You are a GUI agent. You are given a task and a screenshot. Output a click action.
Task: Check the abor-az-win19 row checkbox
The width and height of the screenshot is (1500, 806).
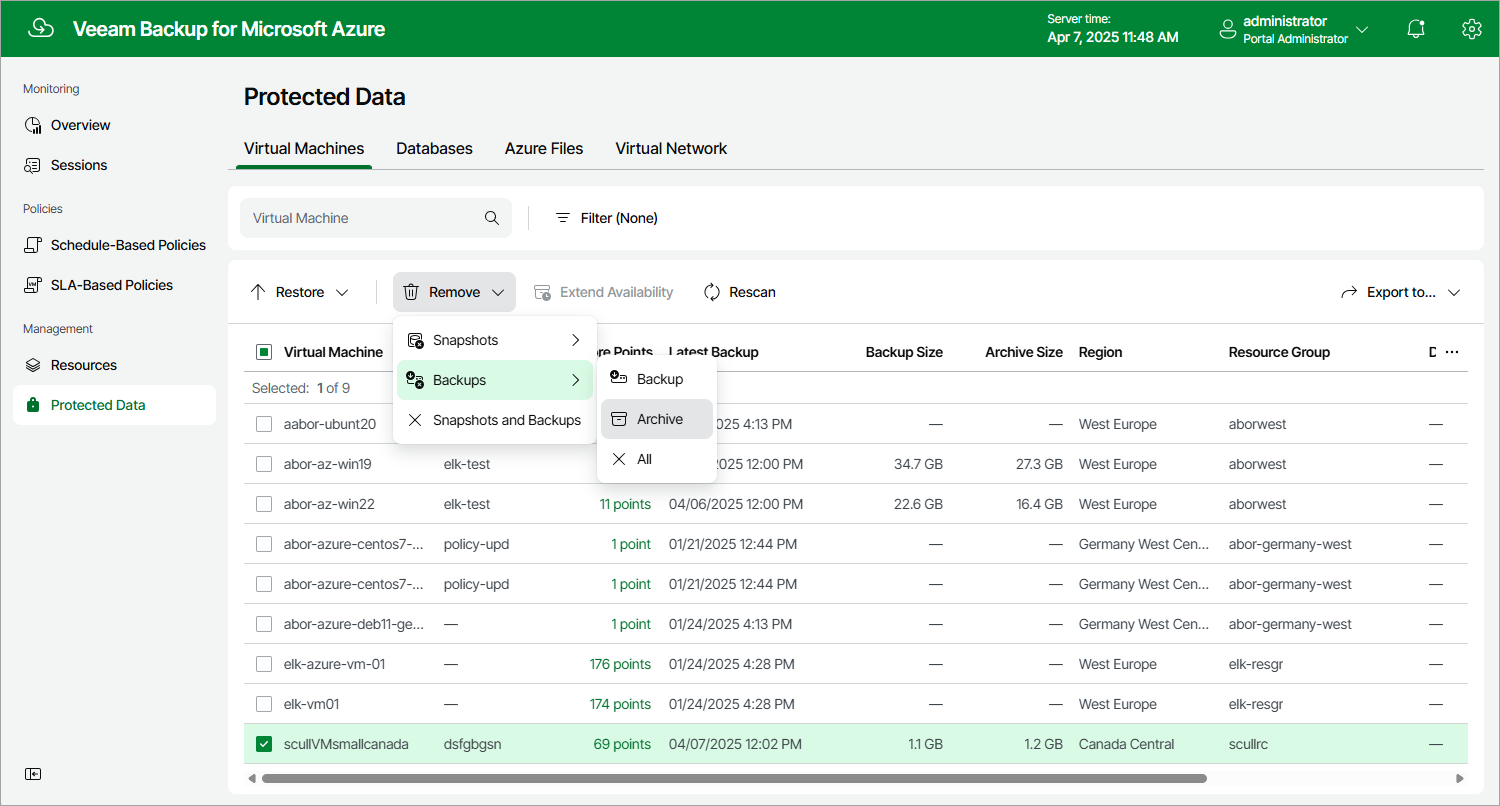(264, 464)
